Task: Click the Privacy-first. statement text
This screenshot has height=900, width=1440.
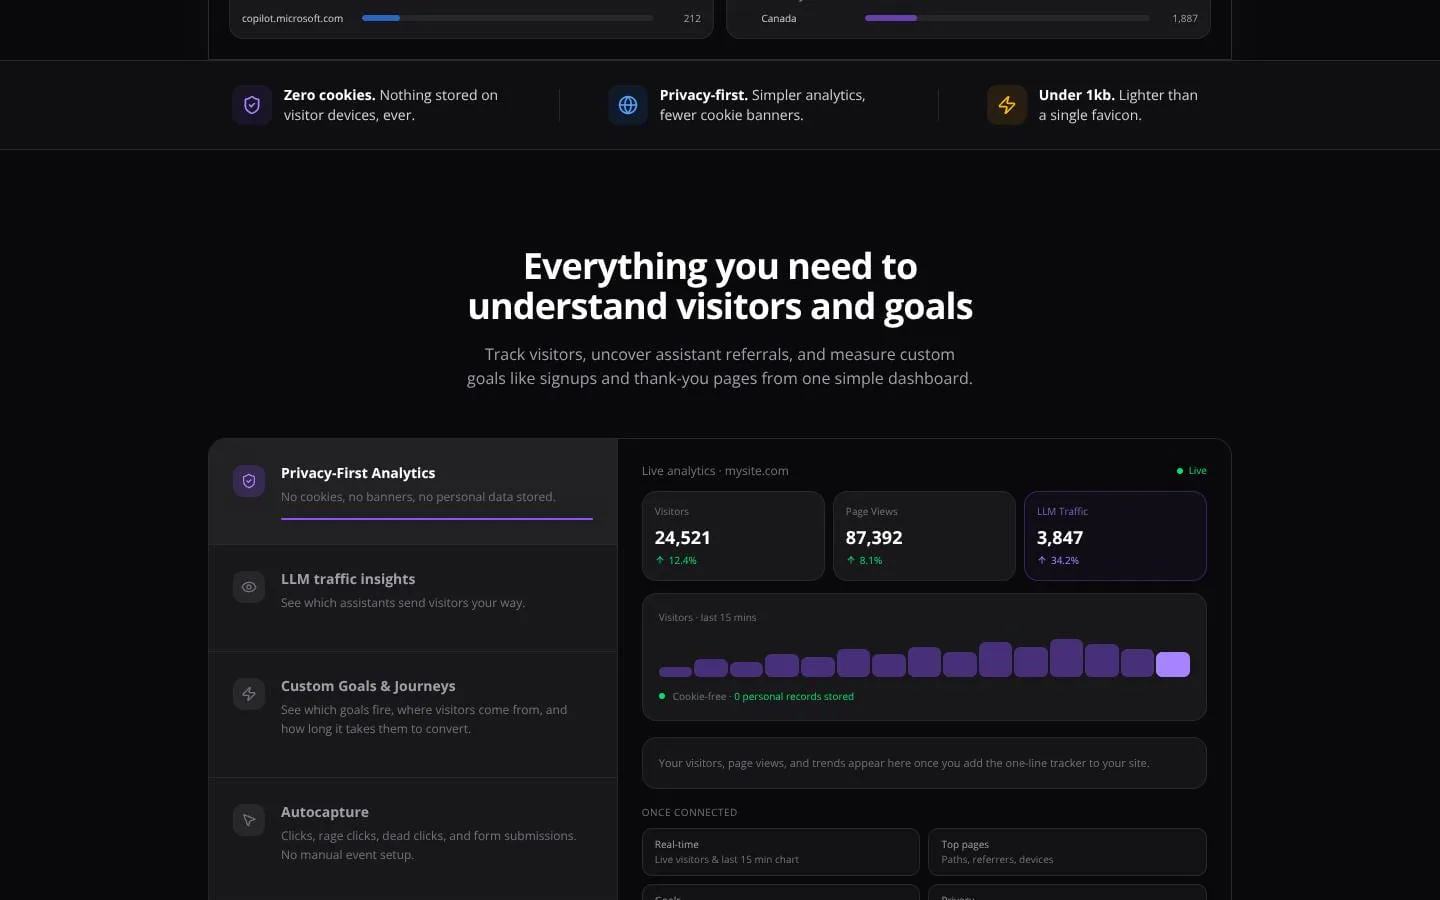Action: pos(763,105)
